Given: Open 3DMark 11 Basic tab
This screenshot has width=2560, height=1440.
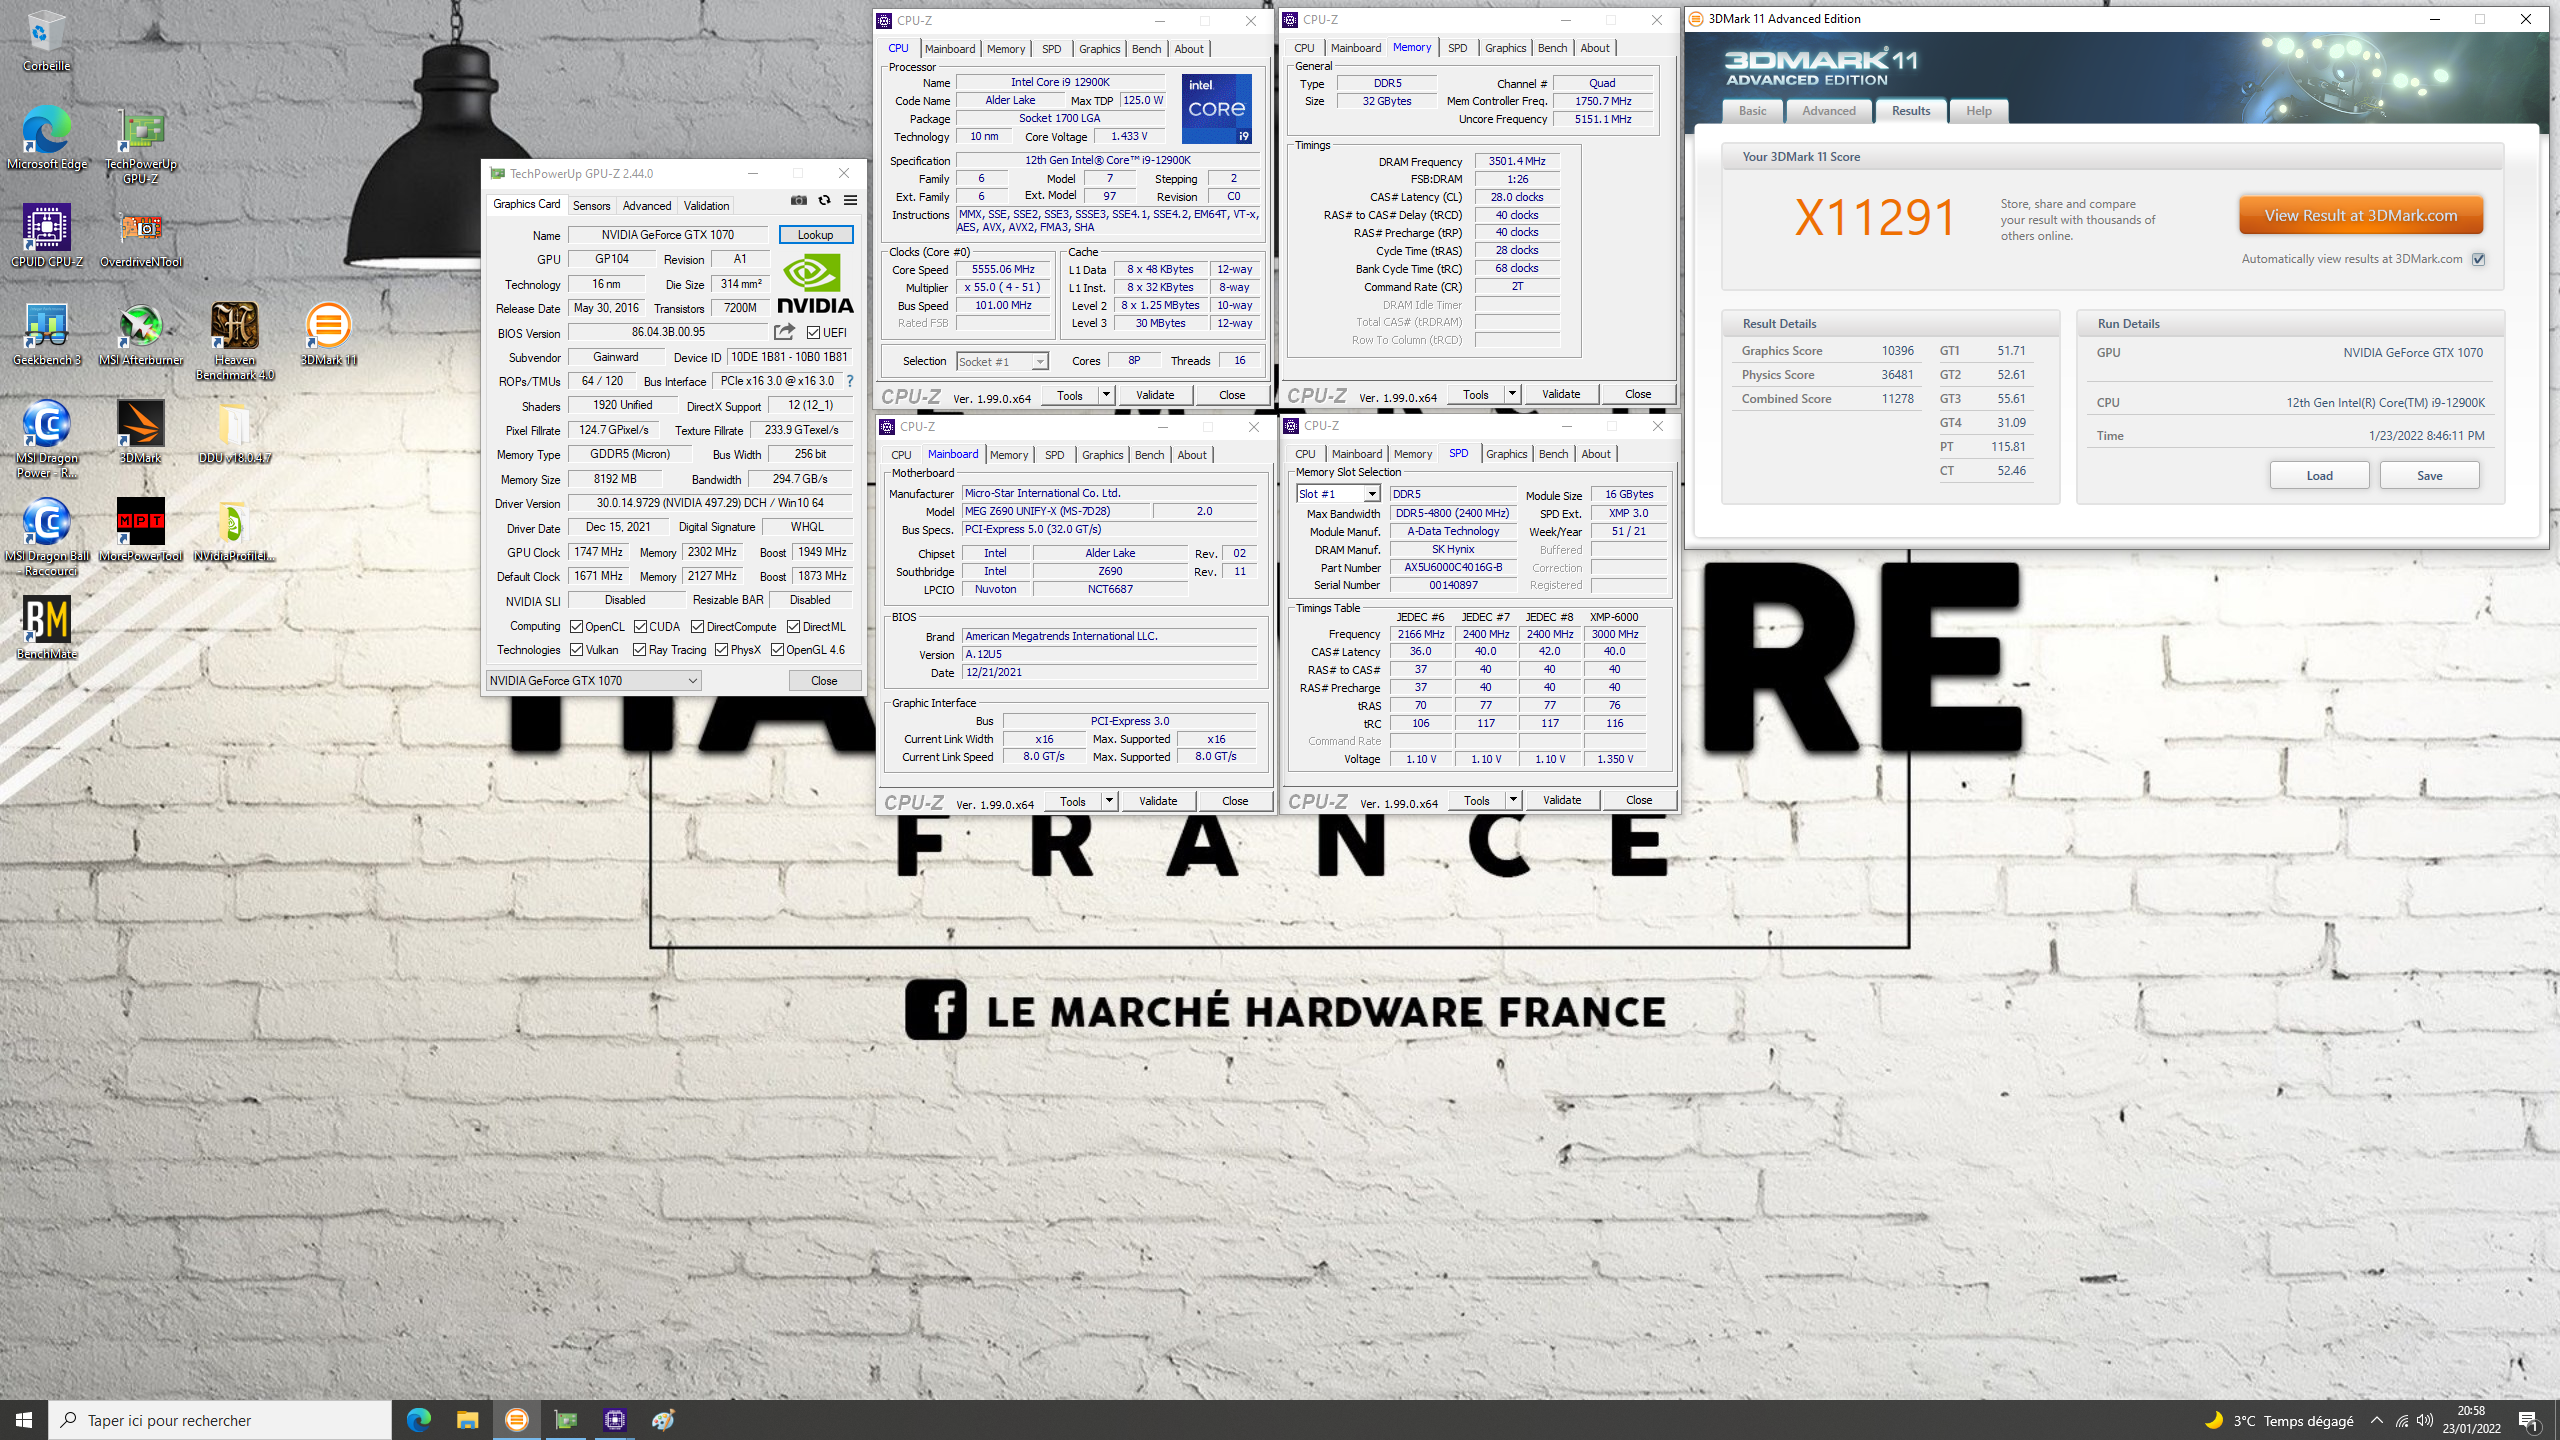Looking at the screenshot, I should (x=1752, y=111).
